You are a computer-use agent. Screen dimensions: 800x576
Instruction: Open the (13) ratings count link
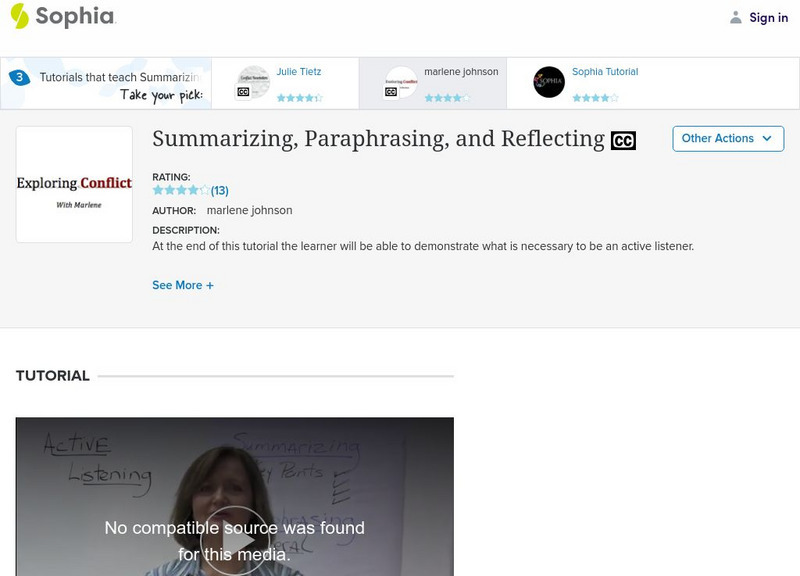pyautogui.click(x=219, y=191)
